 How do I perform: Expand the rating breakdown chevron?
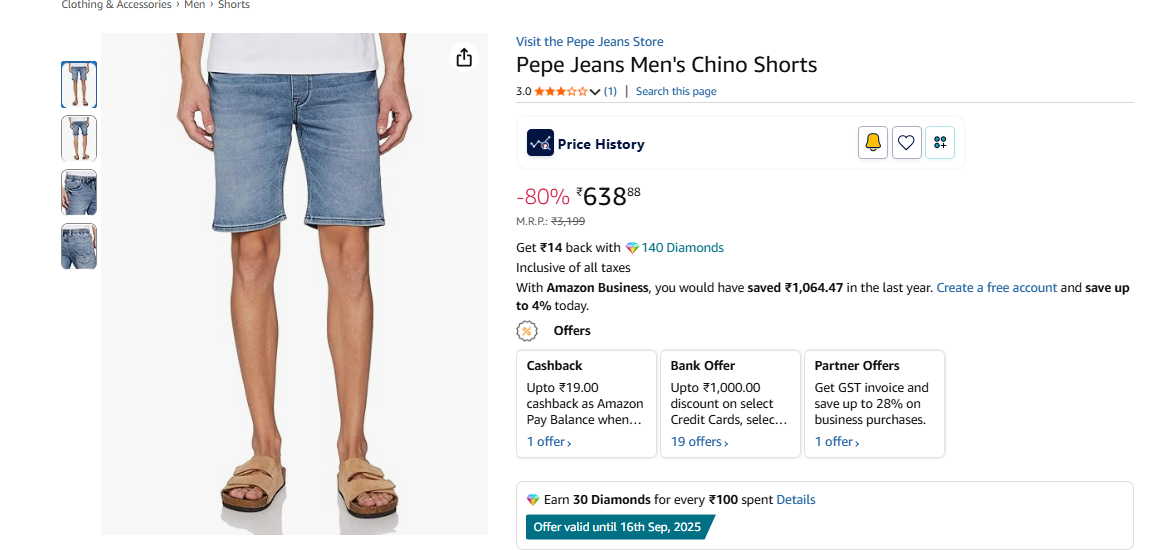point(595,92)
